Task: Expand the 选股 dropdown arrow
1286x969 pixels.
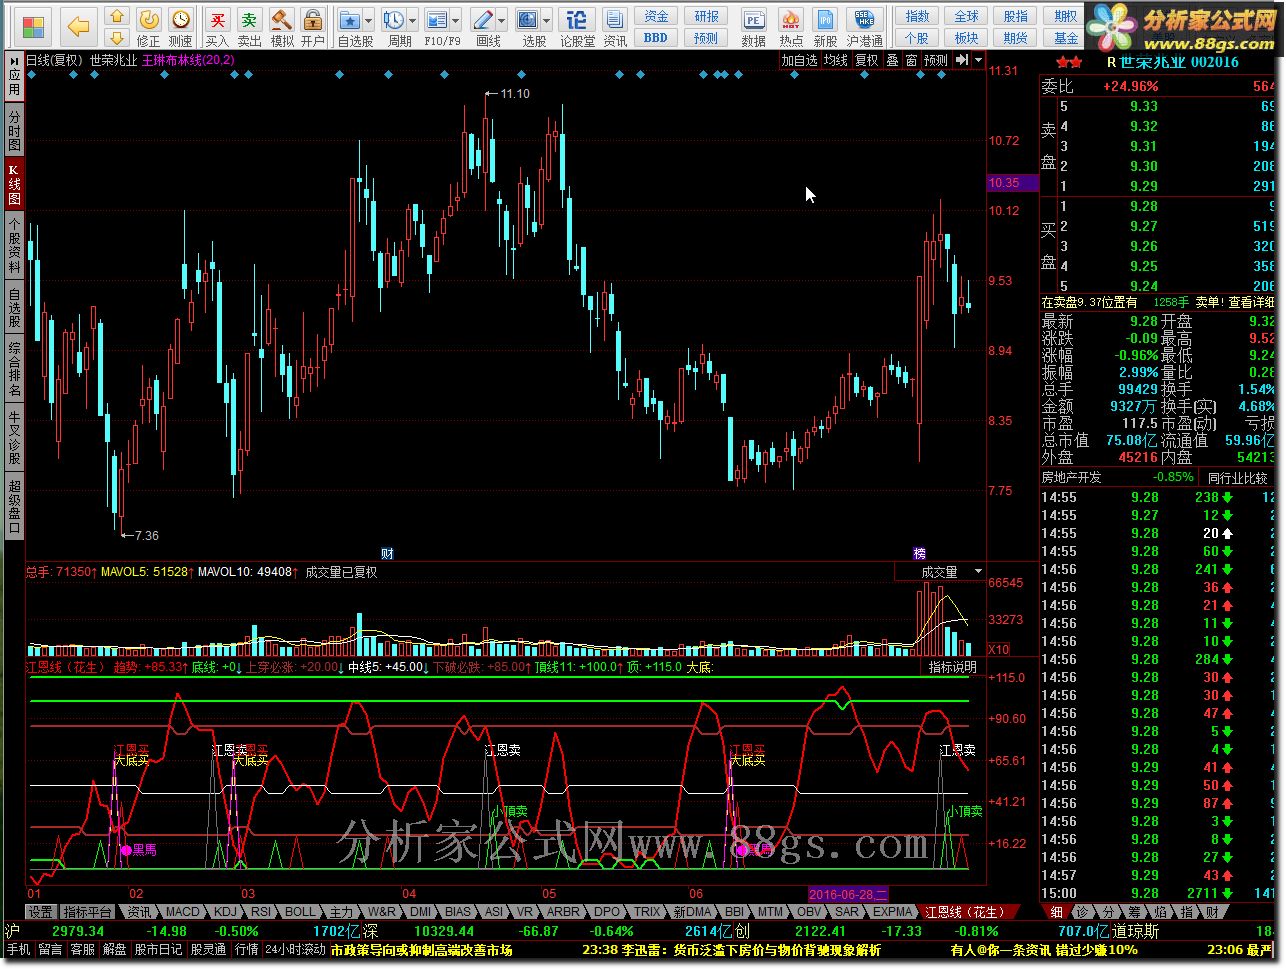Action: pyautogui.click(x=546, y=20)
